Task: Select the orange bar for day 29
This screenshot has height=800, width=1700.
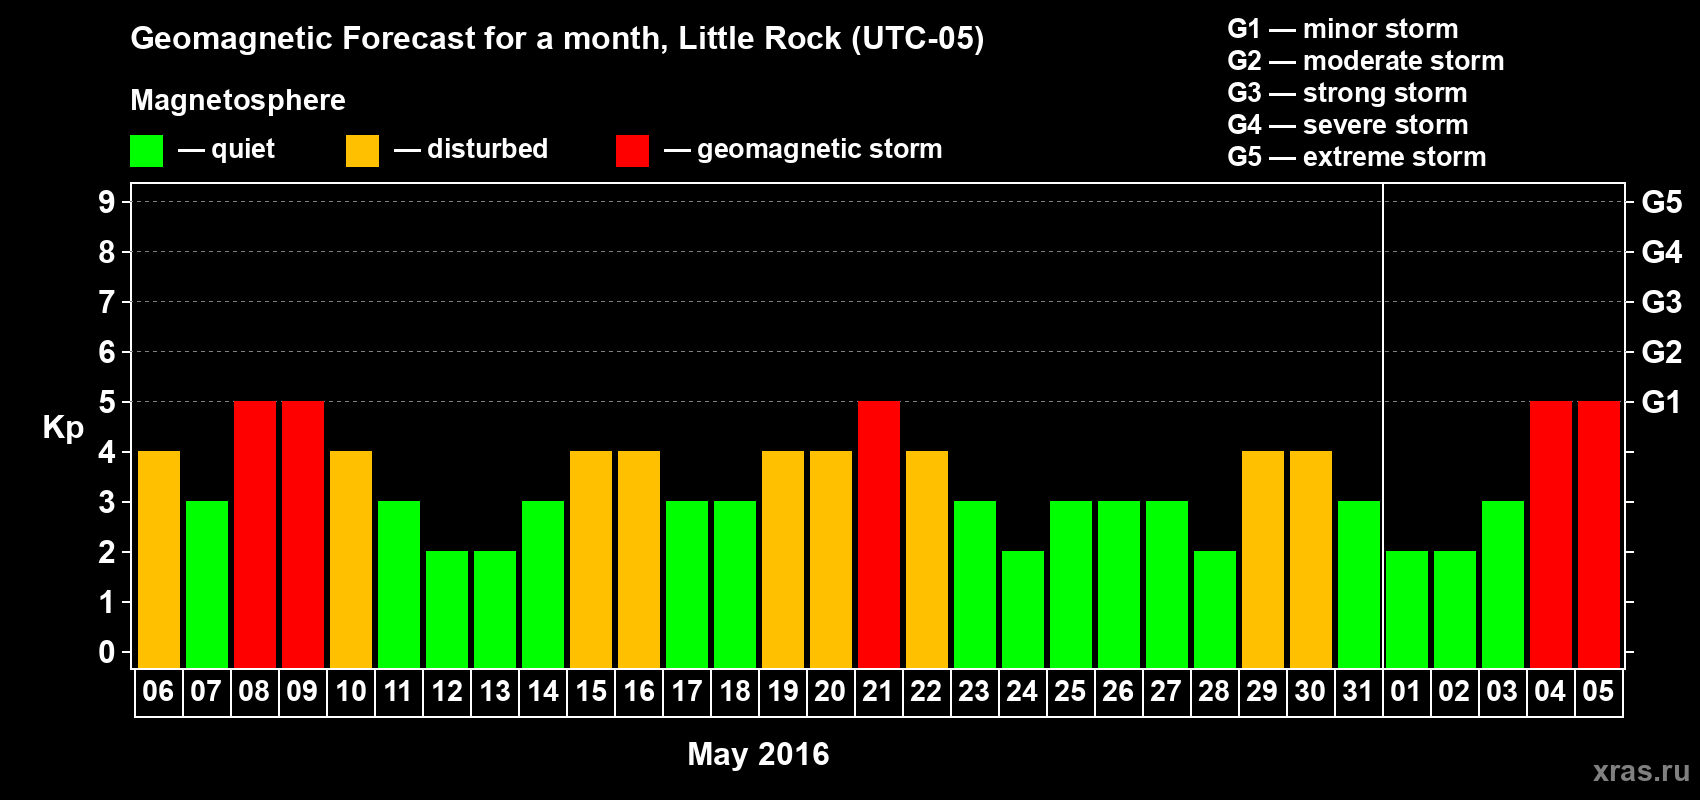Action: point(1263,560)
